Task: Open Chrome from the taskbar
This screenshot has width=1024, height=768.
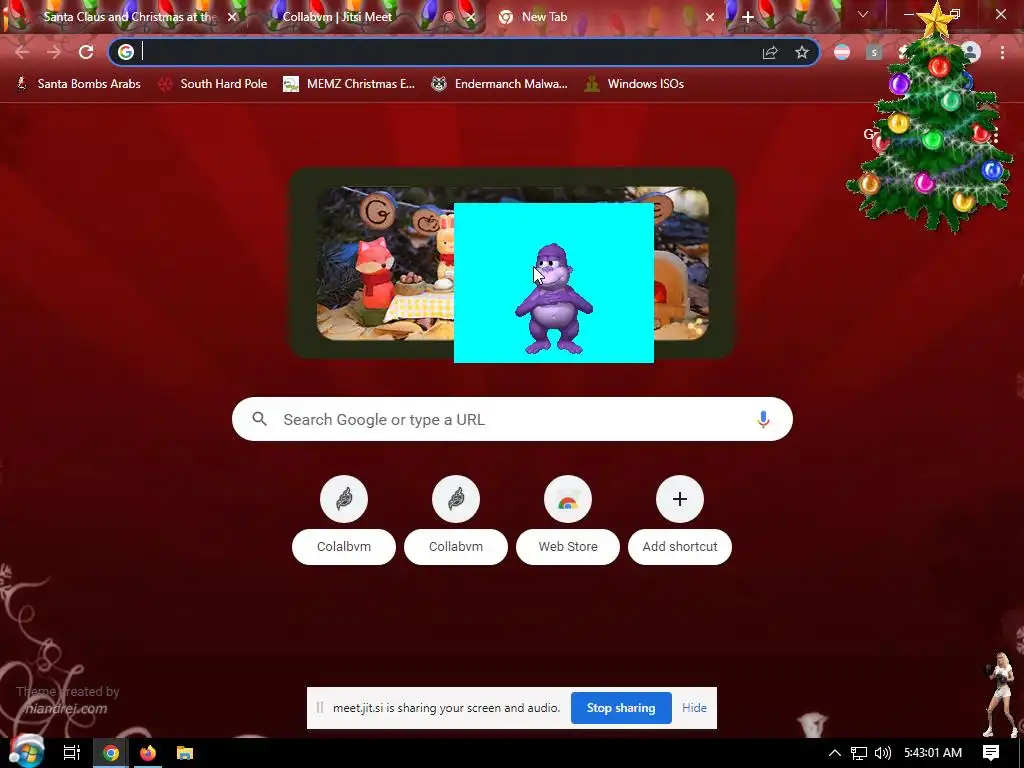Action: click(110, 753)
